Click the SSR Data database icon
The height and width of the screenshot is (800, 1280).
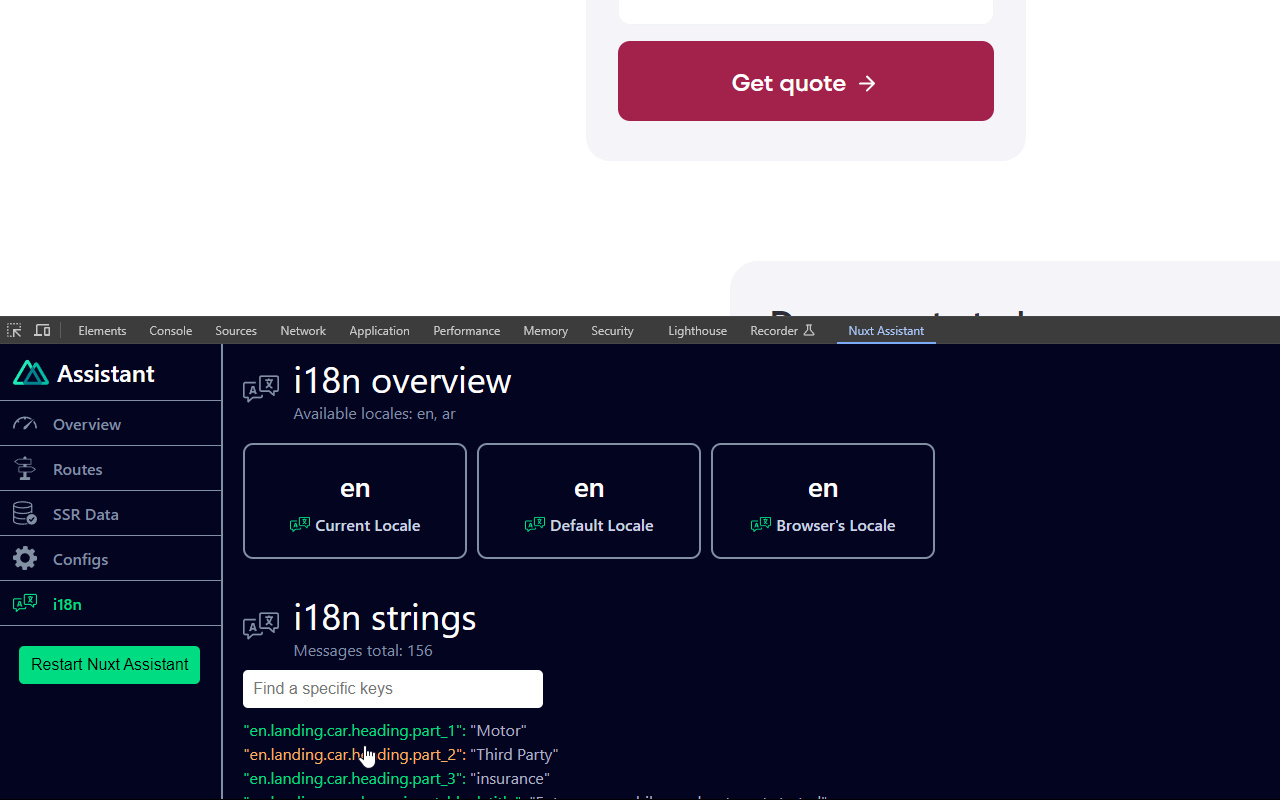pyautogui.click(x=25, y=514)
